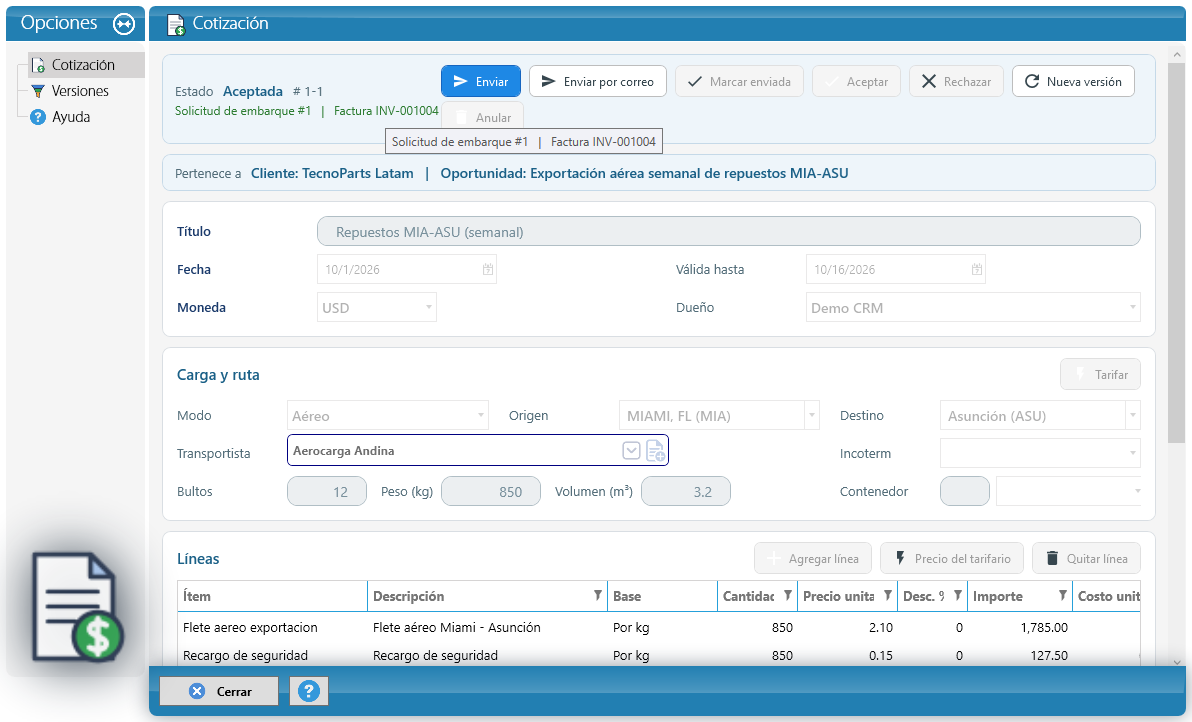Collapse the Opciones panel arrow icon
Viewport: 1192px width, 722px height.
click(124, 24)
